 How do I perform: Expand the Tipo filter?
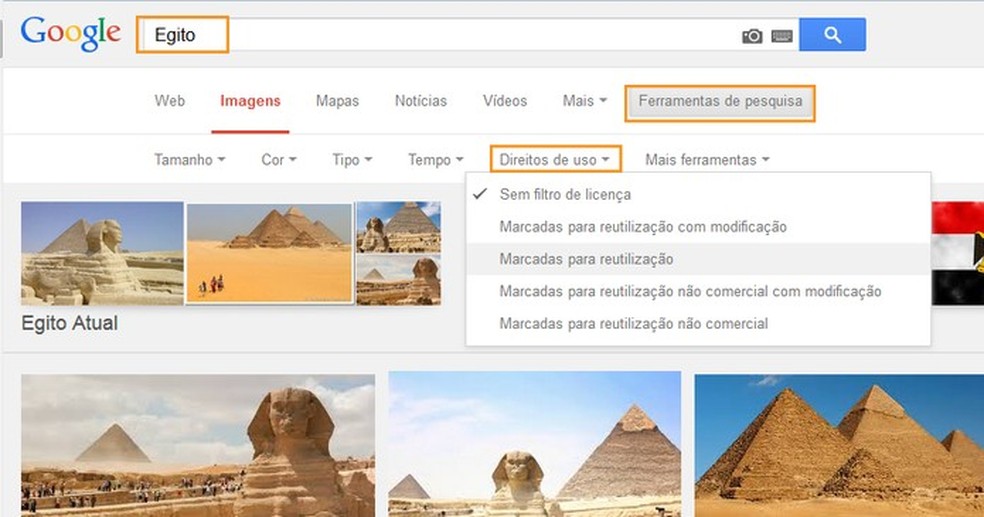(352, 160)
